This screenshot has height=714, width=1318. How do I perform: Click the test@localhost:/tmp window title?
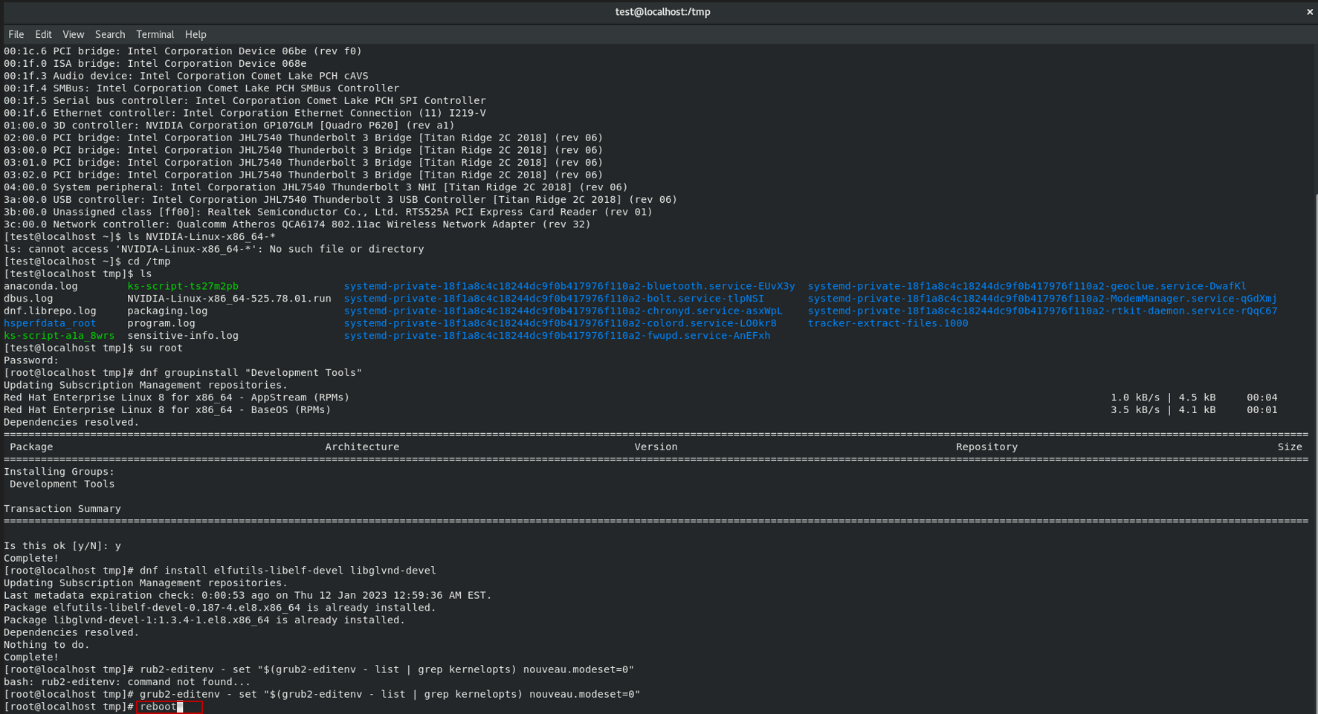coord(663,12)
